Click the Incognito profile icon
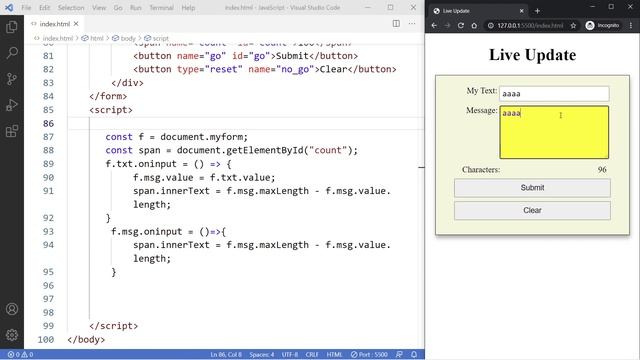This screenshot has width=640, height=360. click(x=602, y=25)
